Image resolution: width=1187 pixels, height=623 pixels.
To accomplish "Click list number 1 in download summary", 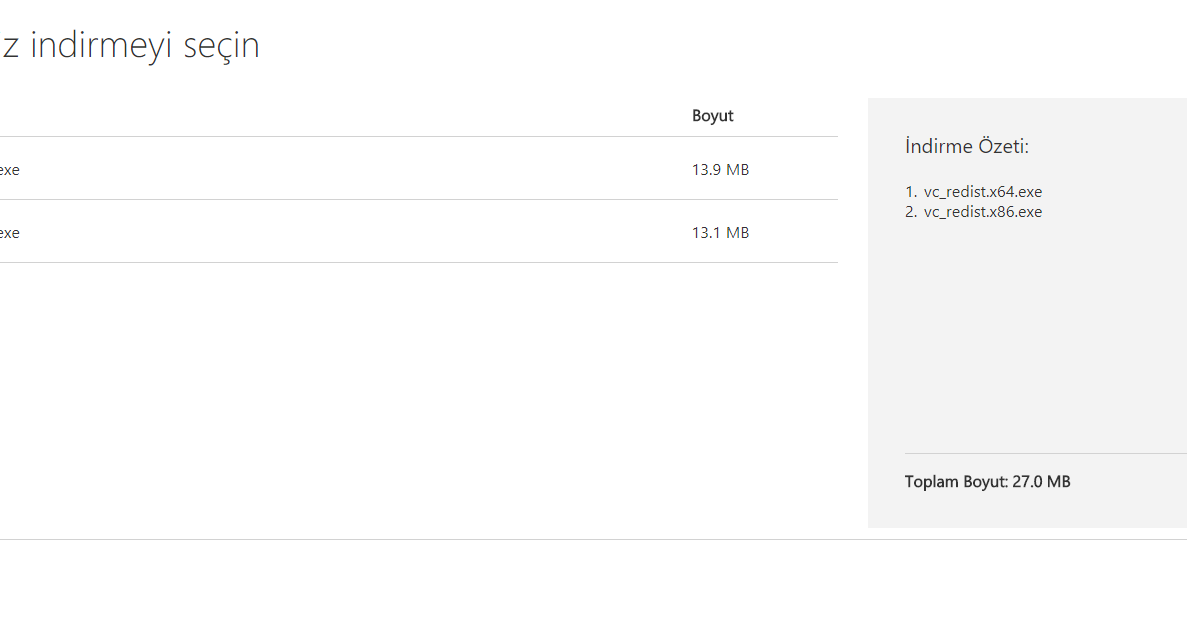I will click(911, 192).
